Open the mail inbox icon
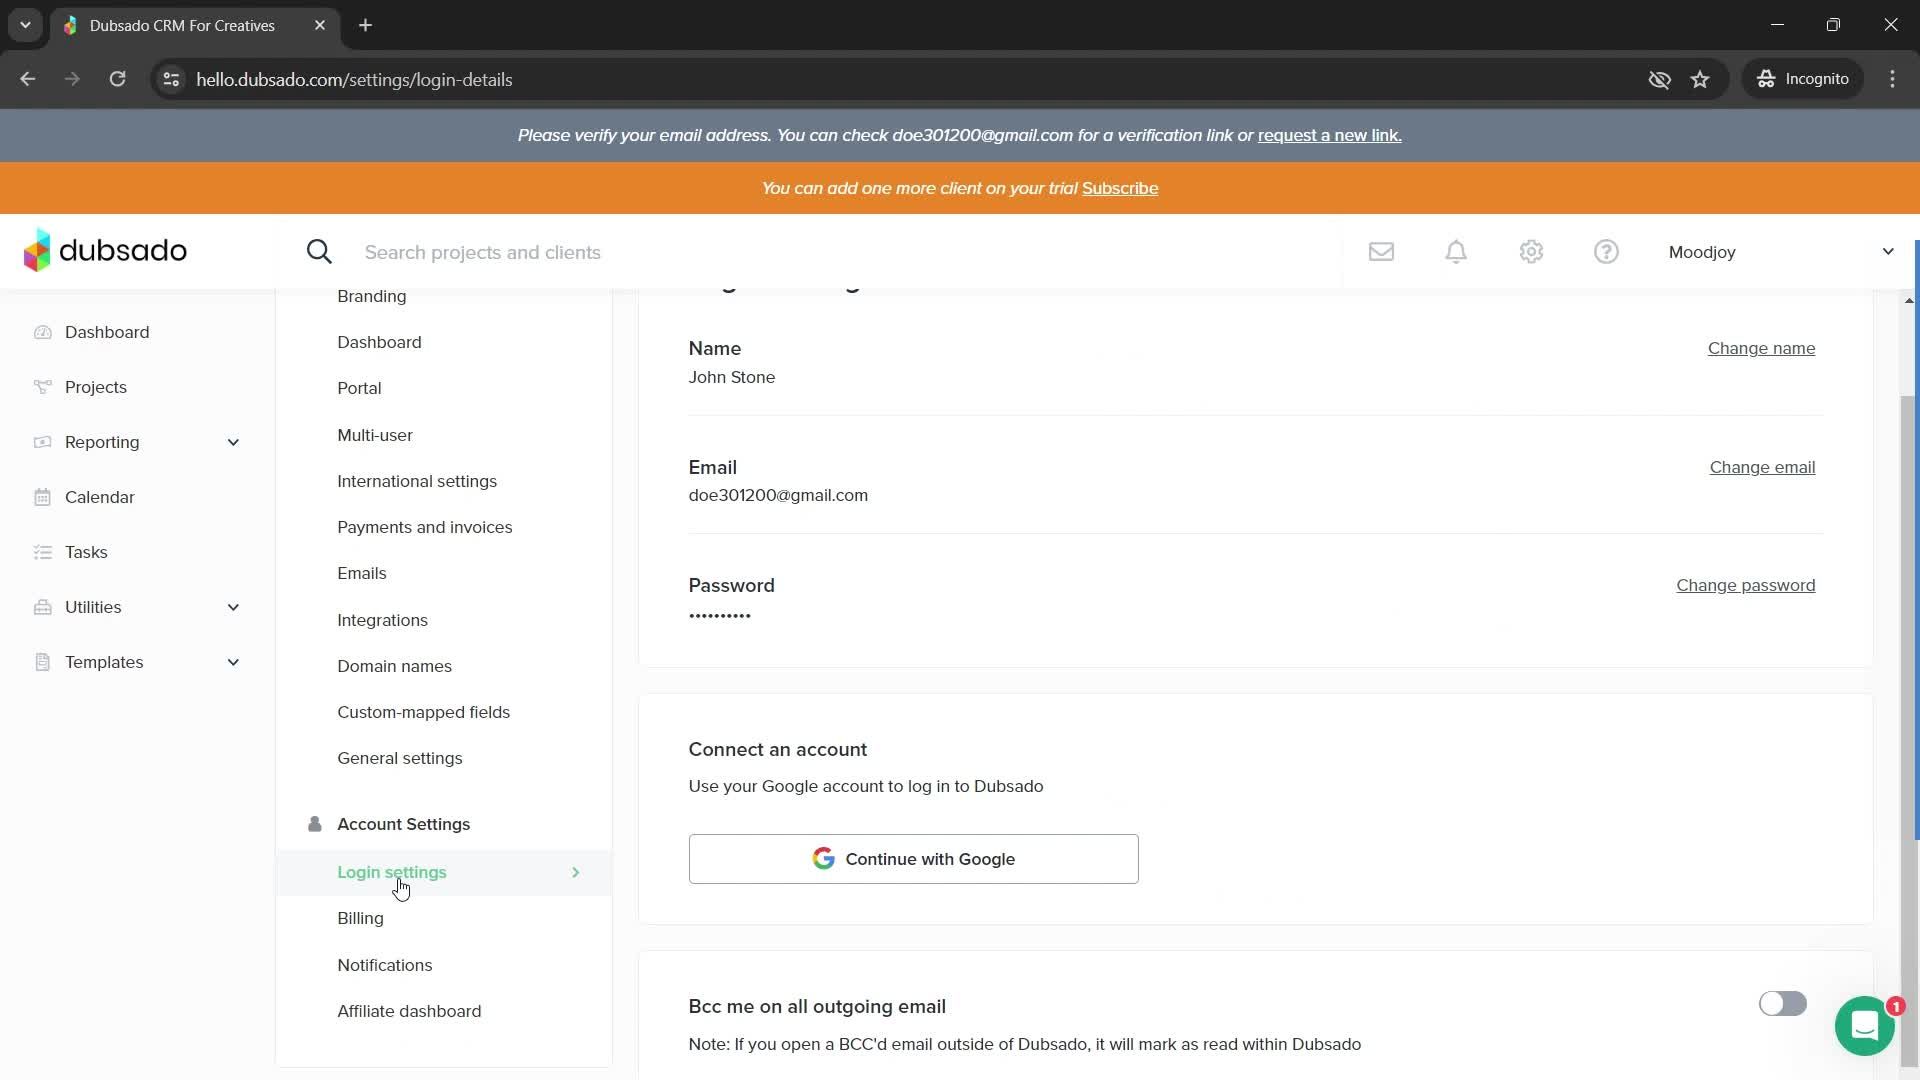This screenshot has height=1080, width=1920. pos(1381,252)
